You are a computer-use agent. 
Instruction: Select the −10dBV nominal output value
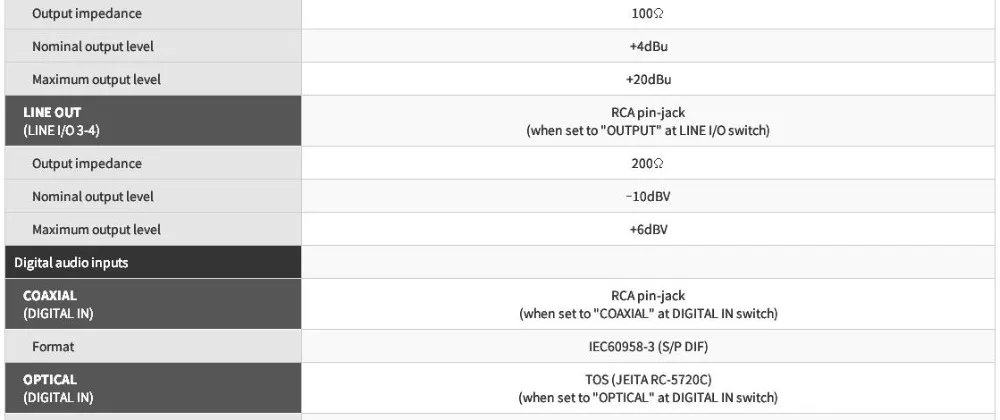648,197
